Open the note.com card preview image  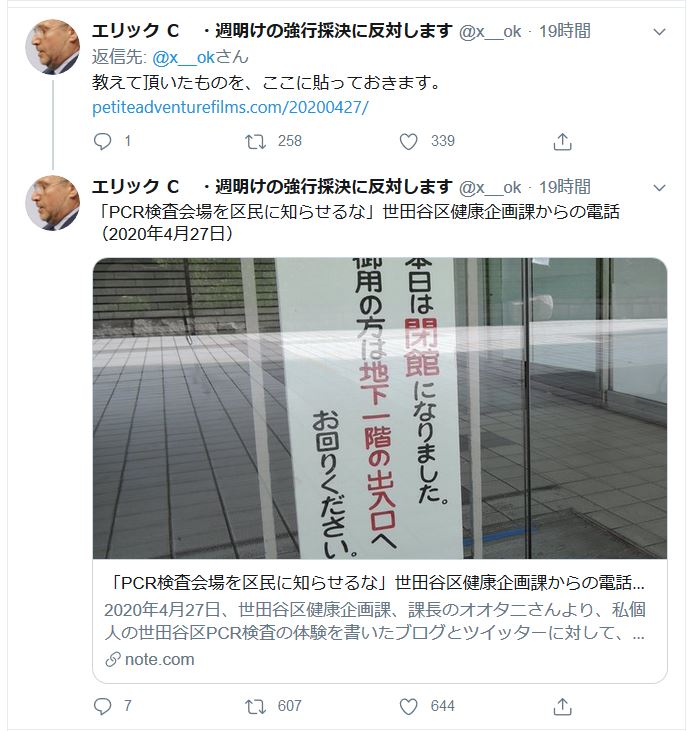(380, 408)
